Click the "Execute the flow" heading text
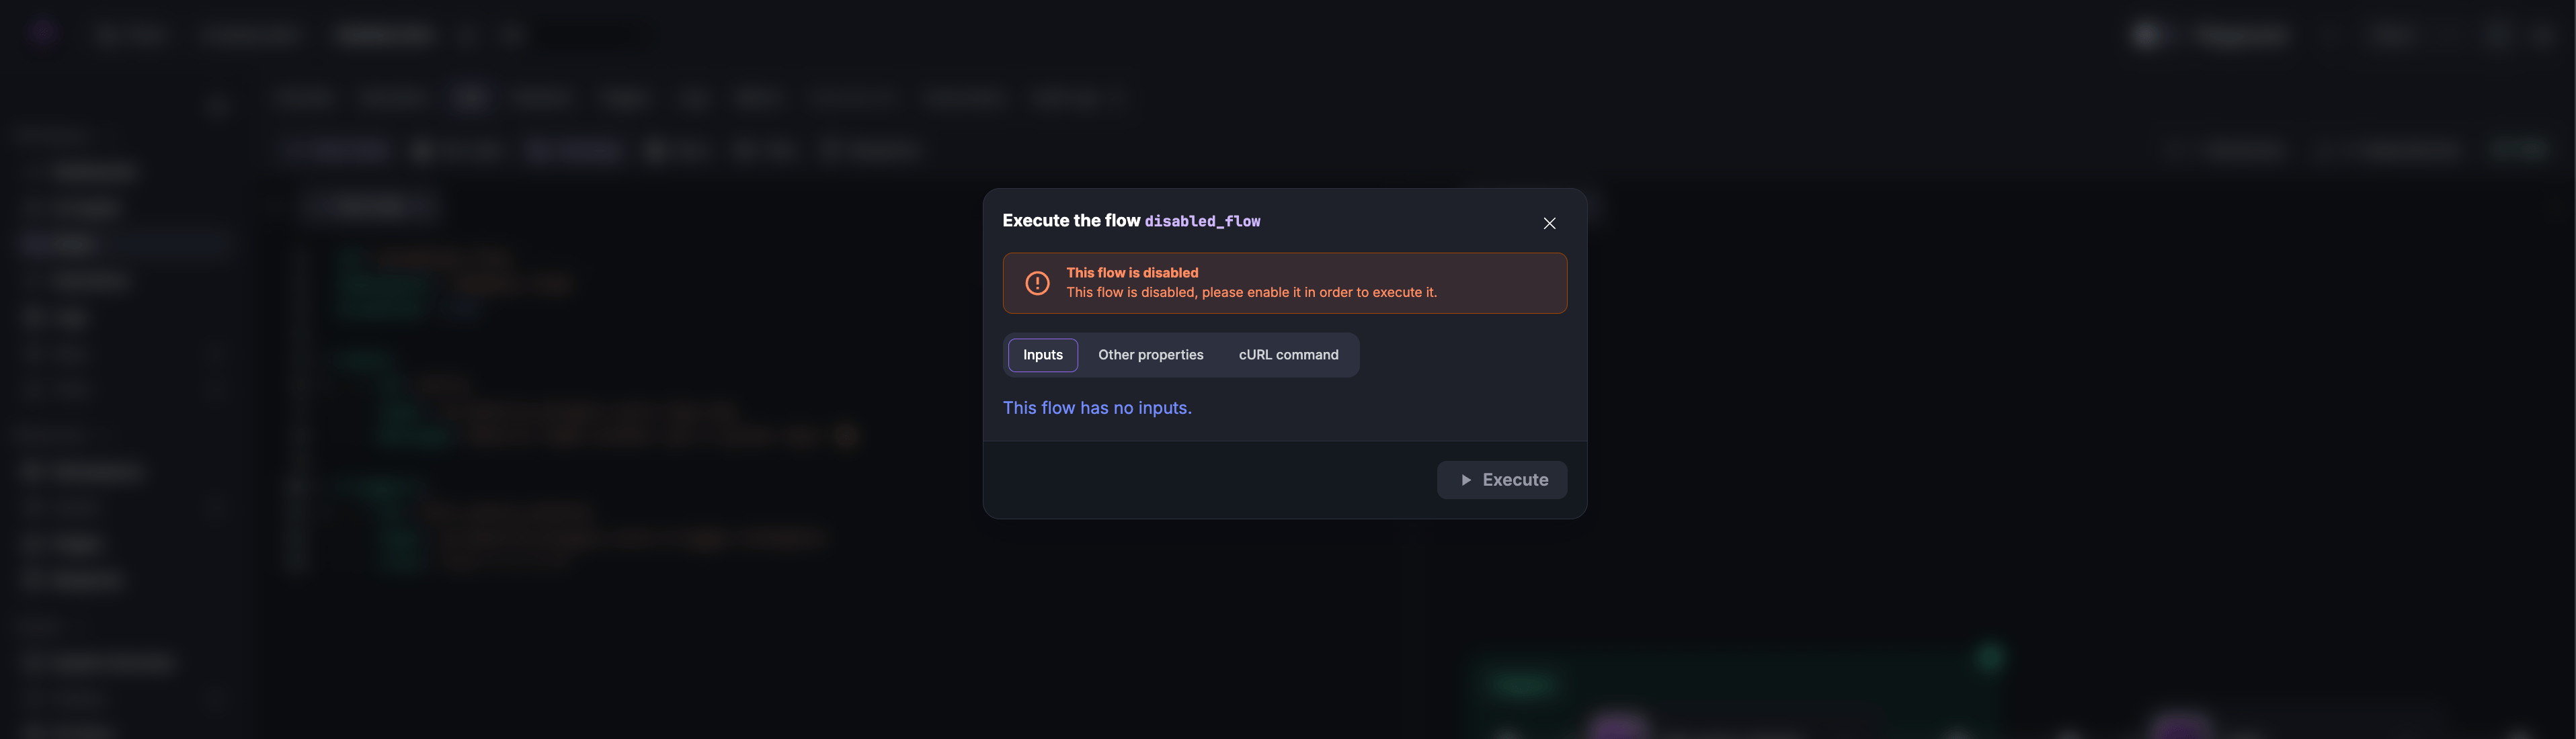Screen dimensions: 2576x739 click(1071, 220)
